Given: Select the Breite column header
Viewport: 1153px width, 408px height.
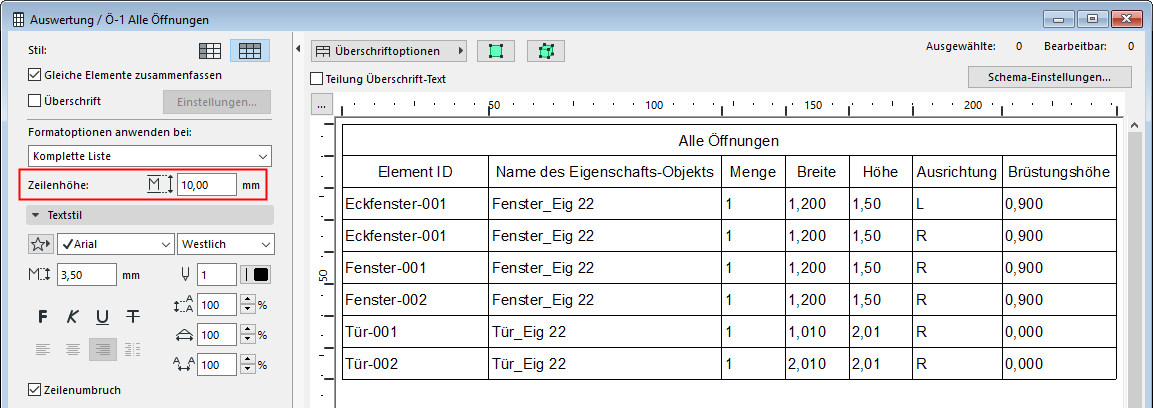Looking at the screenshot, I should tap(817, 172).
